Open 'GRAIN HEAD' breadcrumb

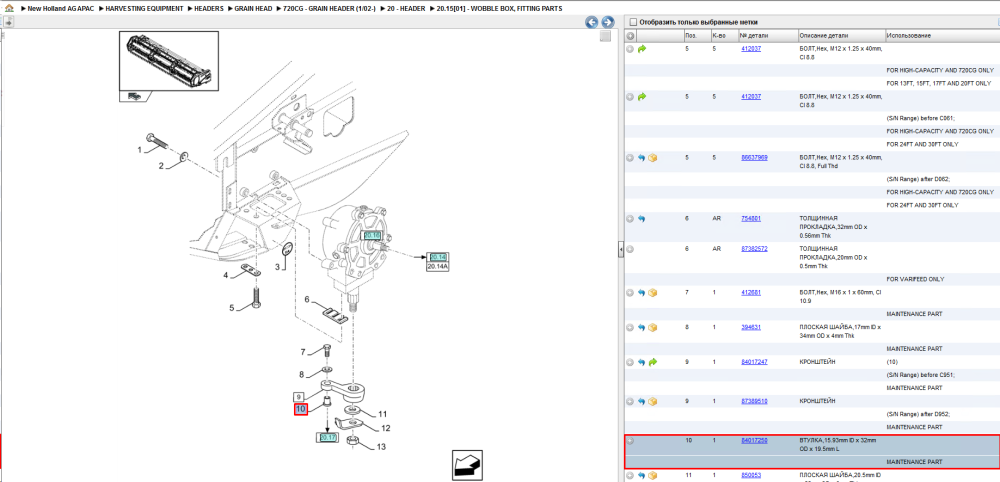tap(254, 9)
